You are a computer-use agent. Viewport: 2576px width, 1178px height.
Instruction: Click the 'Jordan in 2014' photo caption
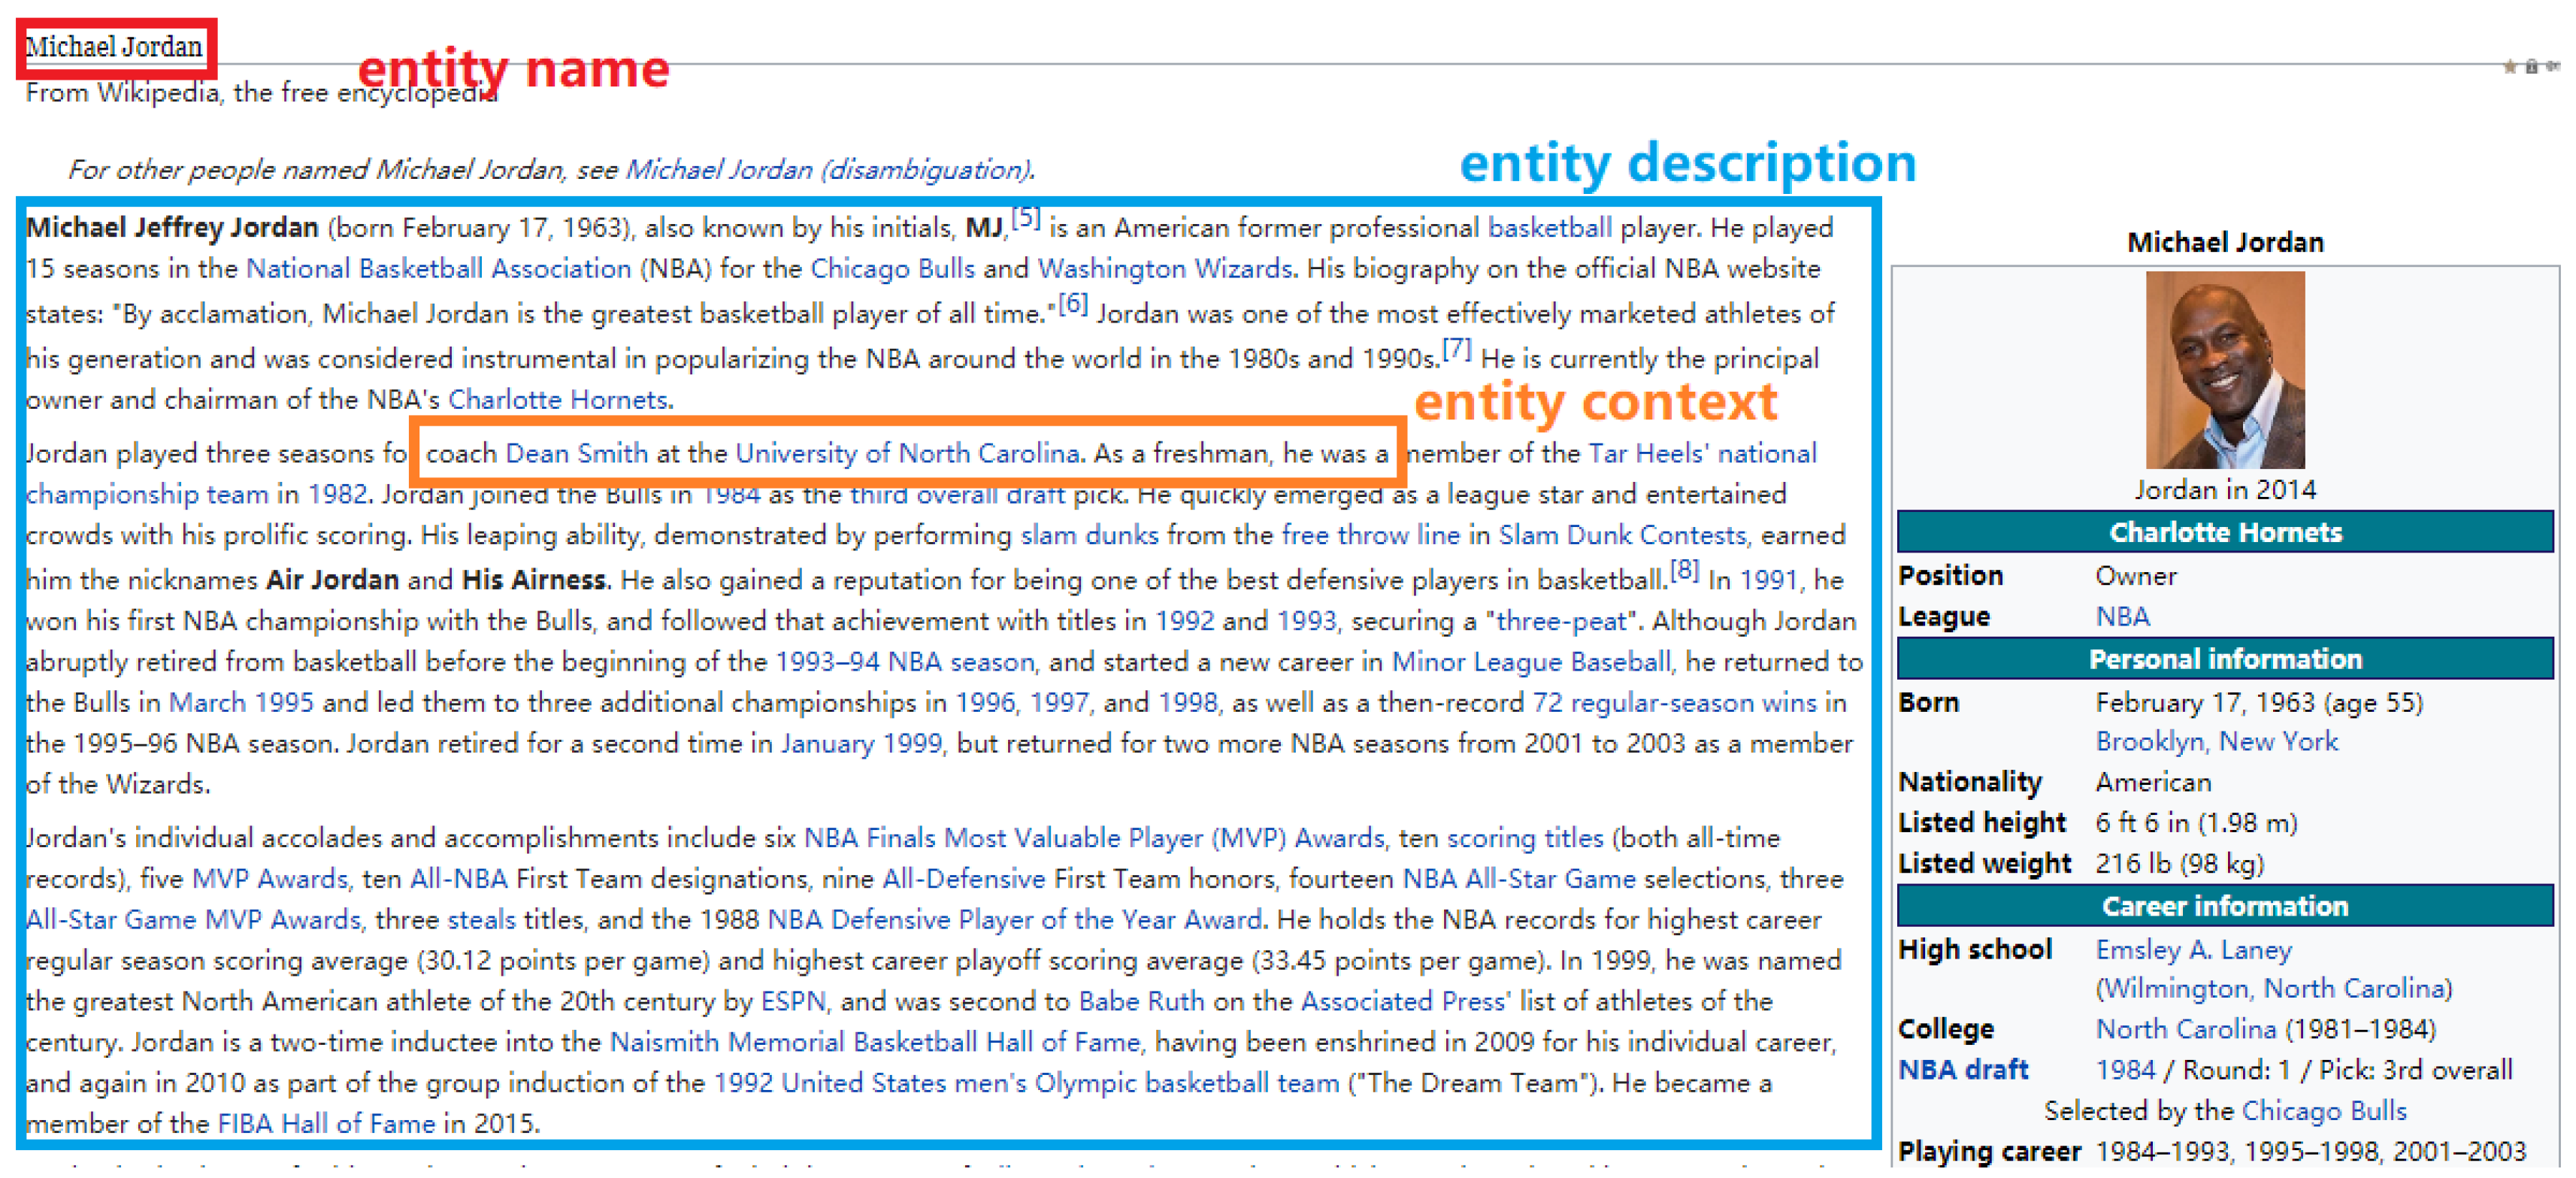(x=2225, y=490)
